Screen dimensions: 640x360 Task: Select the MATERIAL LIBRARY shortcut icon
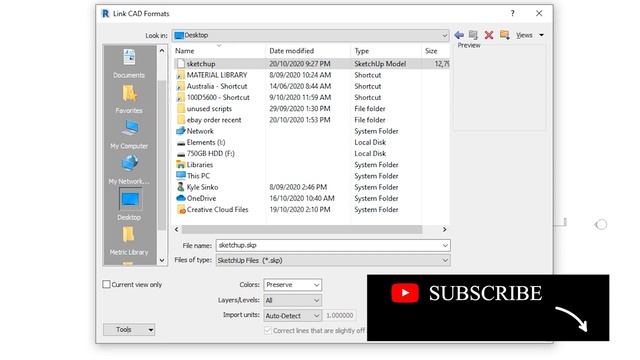[x=181, y=75]
